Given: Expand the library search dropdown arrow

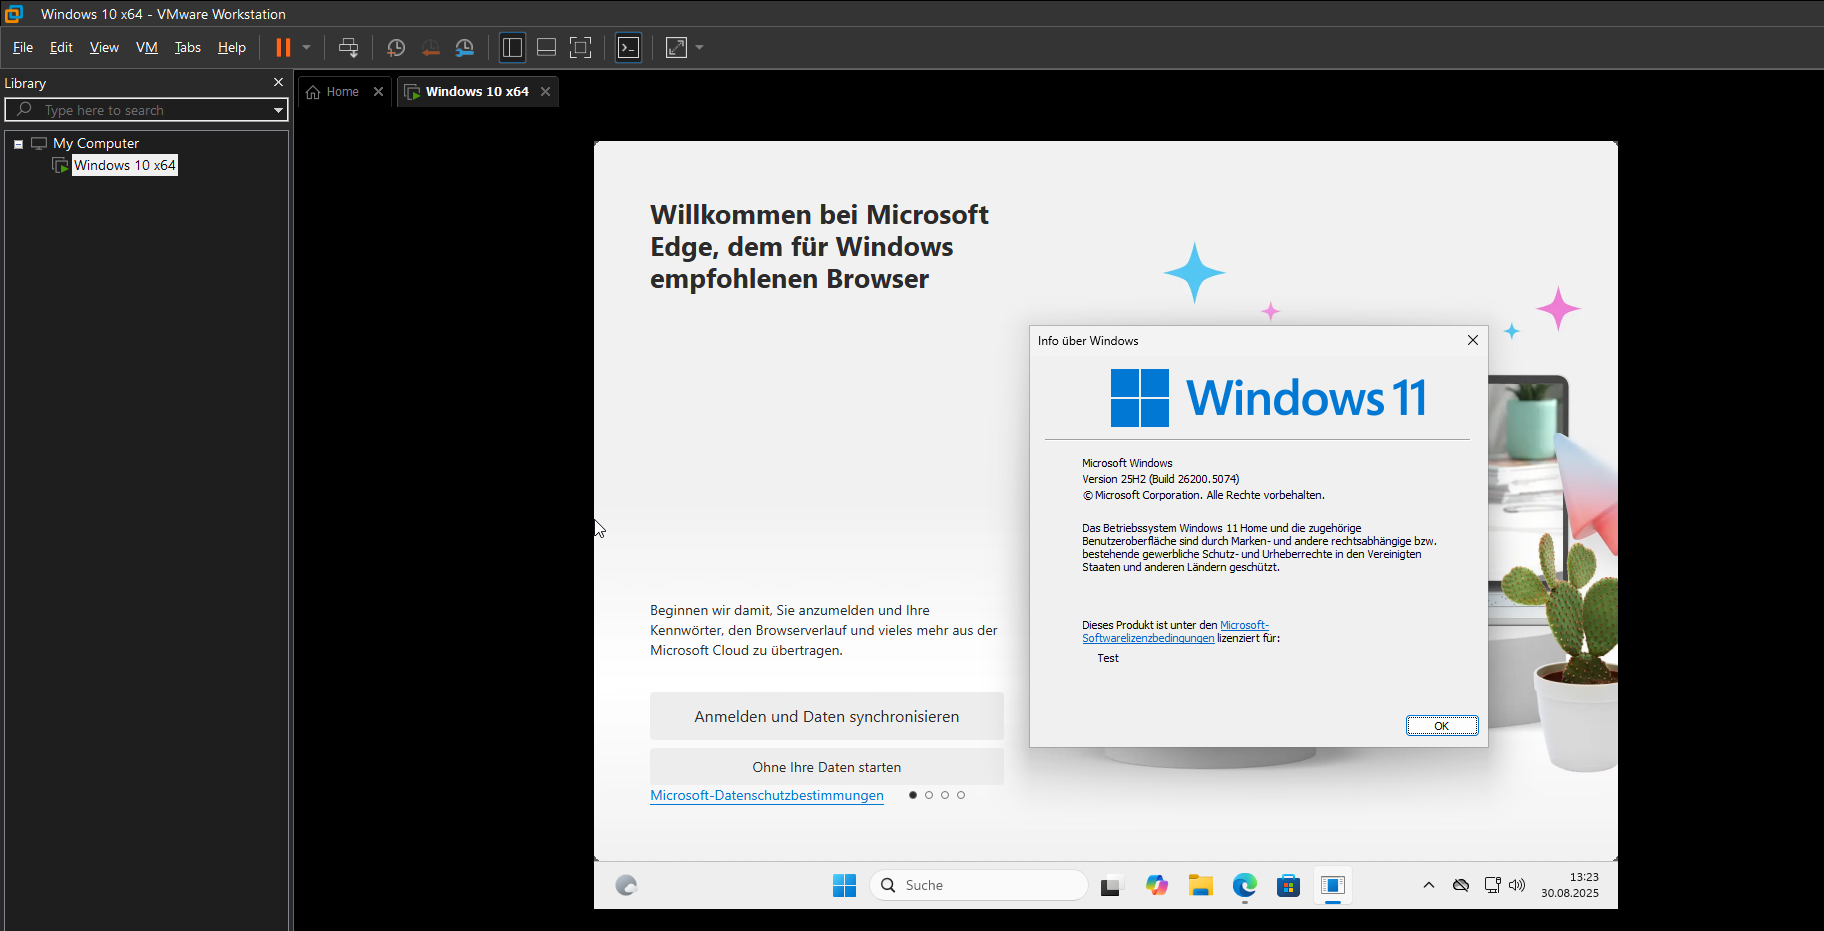Looking at the screenshot, I should [278, 110].
